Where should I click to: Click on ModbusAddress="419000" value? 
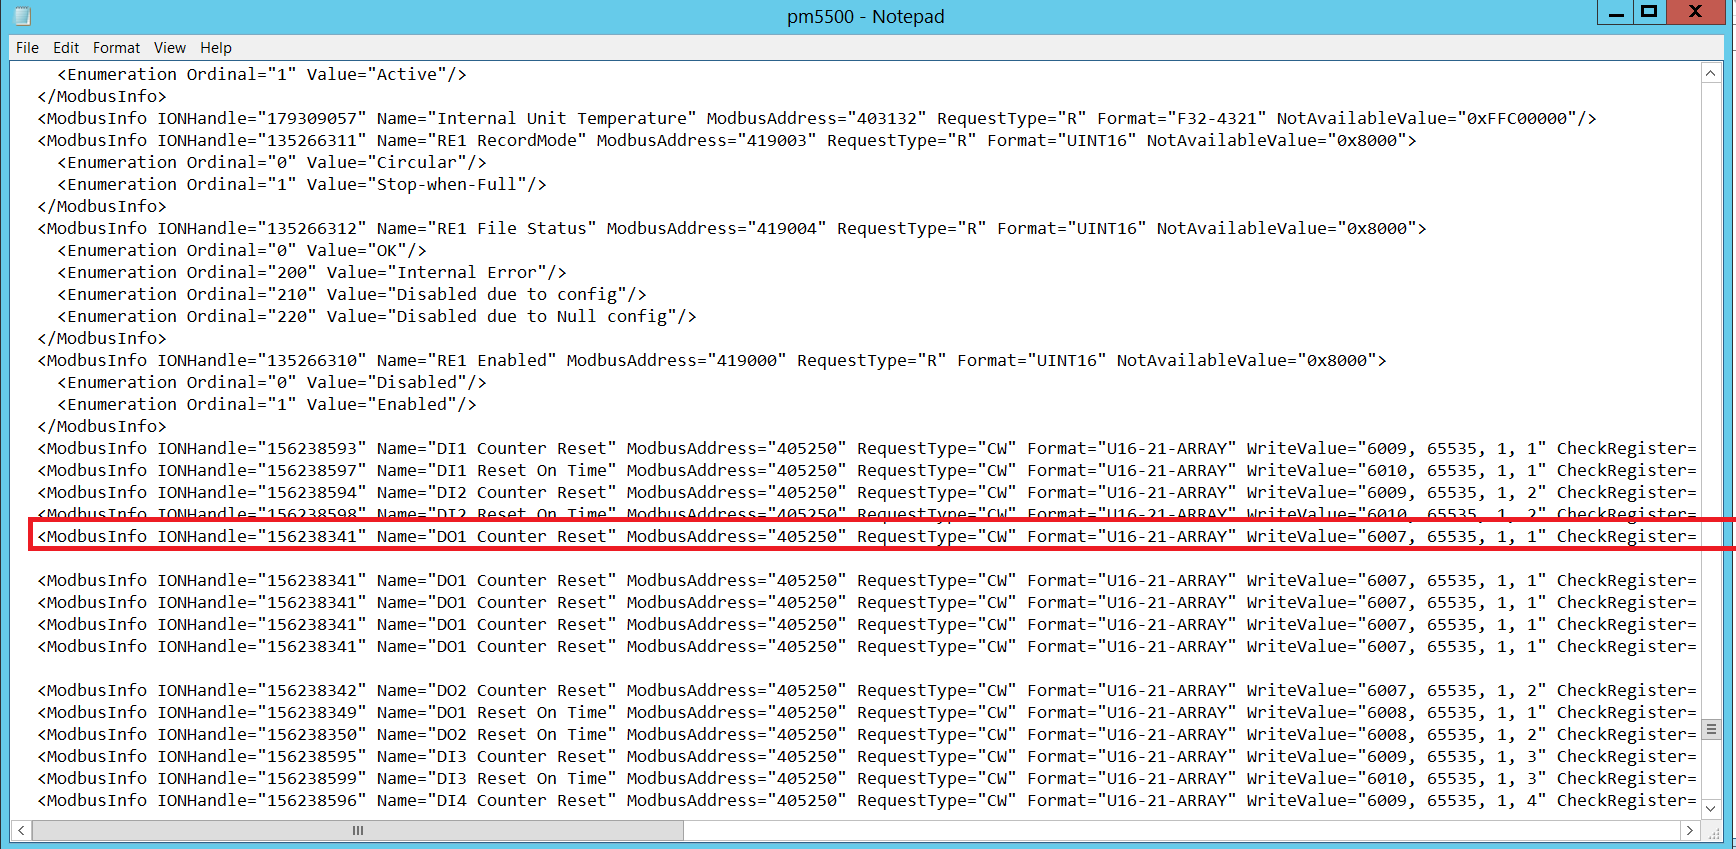(x=677, y=360)
